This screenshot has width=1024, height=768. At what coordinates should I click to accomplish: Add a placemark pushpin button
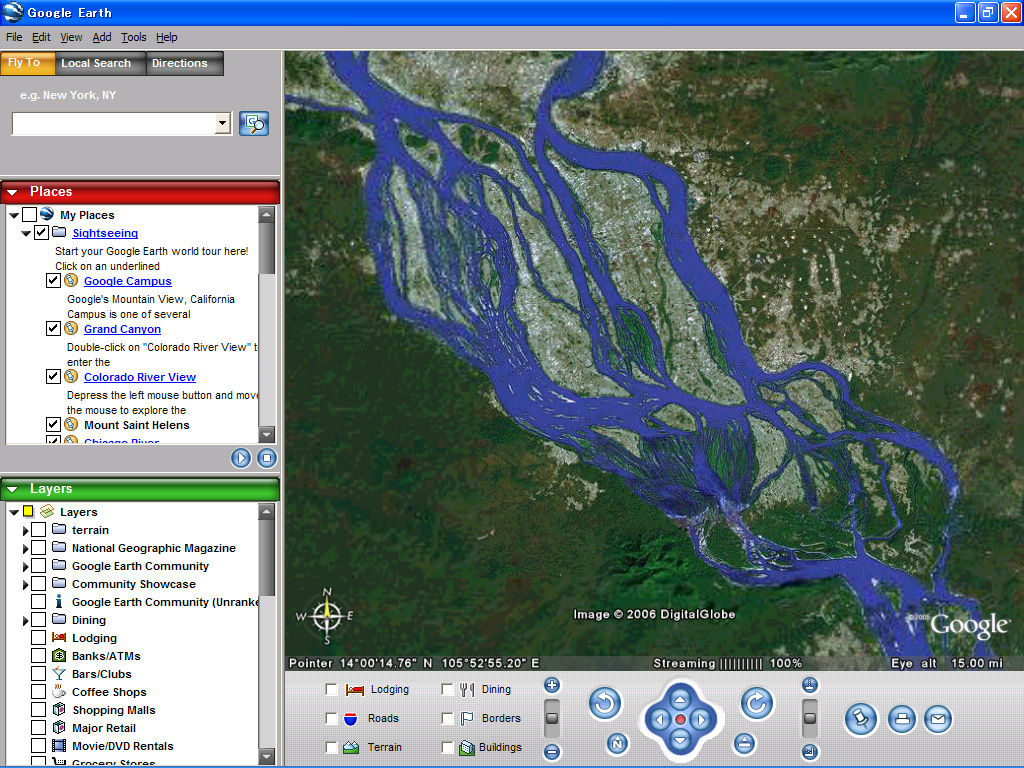pyautogui.click(x=861, y=720)
